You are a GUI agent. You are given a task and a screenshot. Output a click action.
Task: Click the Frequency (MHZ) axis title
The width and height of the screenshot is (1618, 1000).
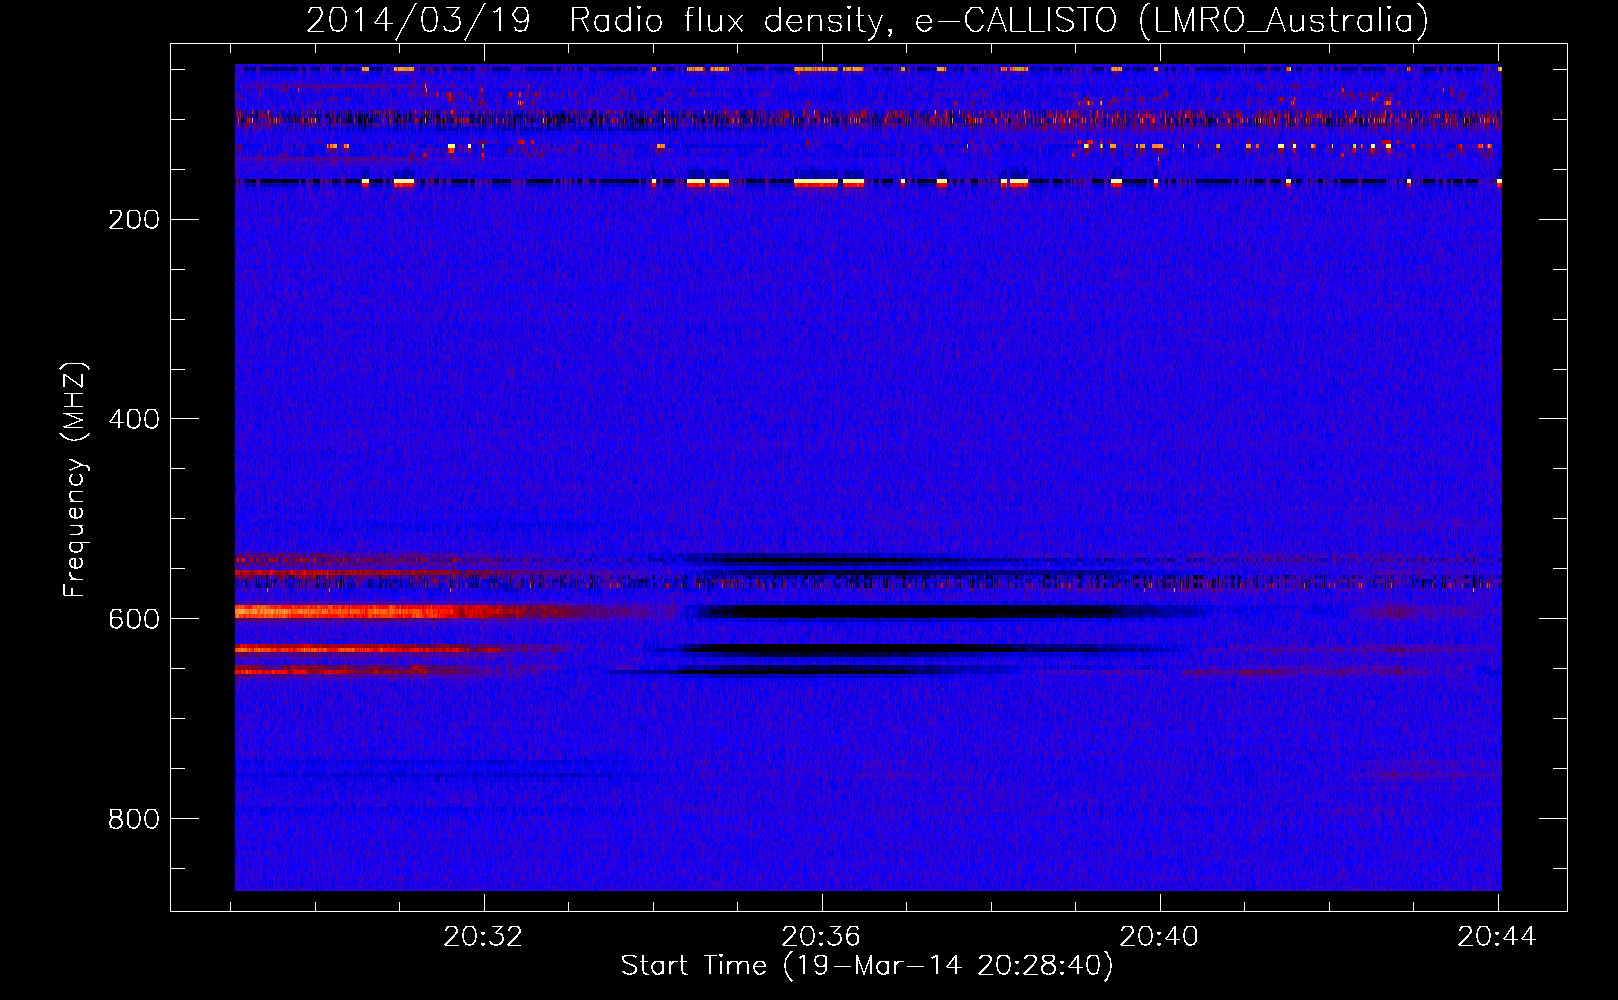coord(75,479)
